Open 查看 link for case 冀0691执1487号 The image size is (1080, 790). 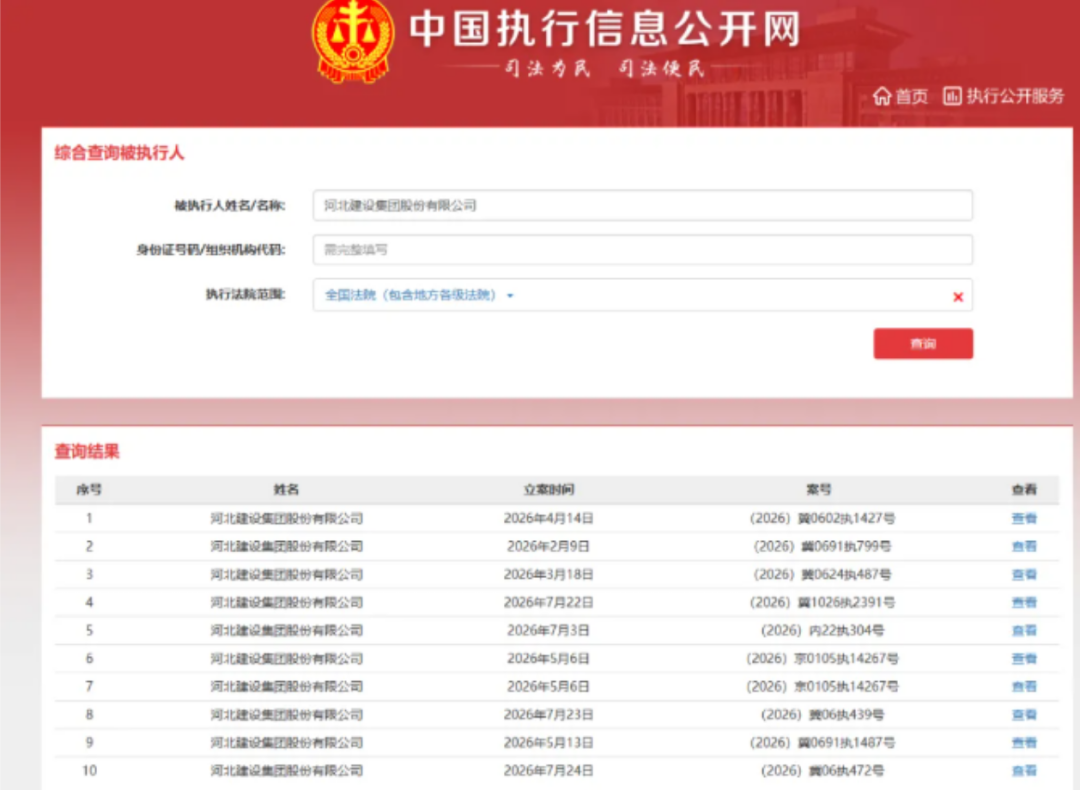pos(1024,742)
